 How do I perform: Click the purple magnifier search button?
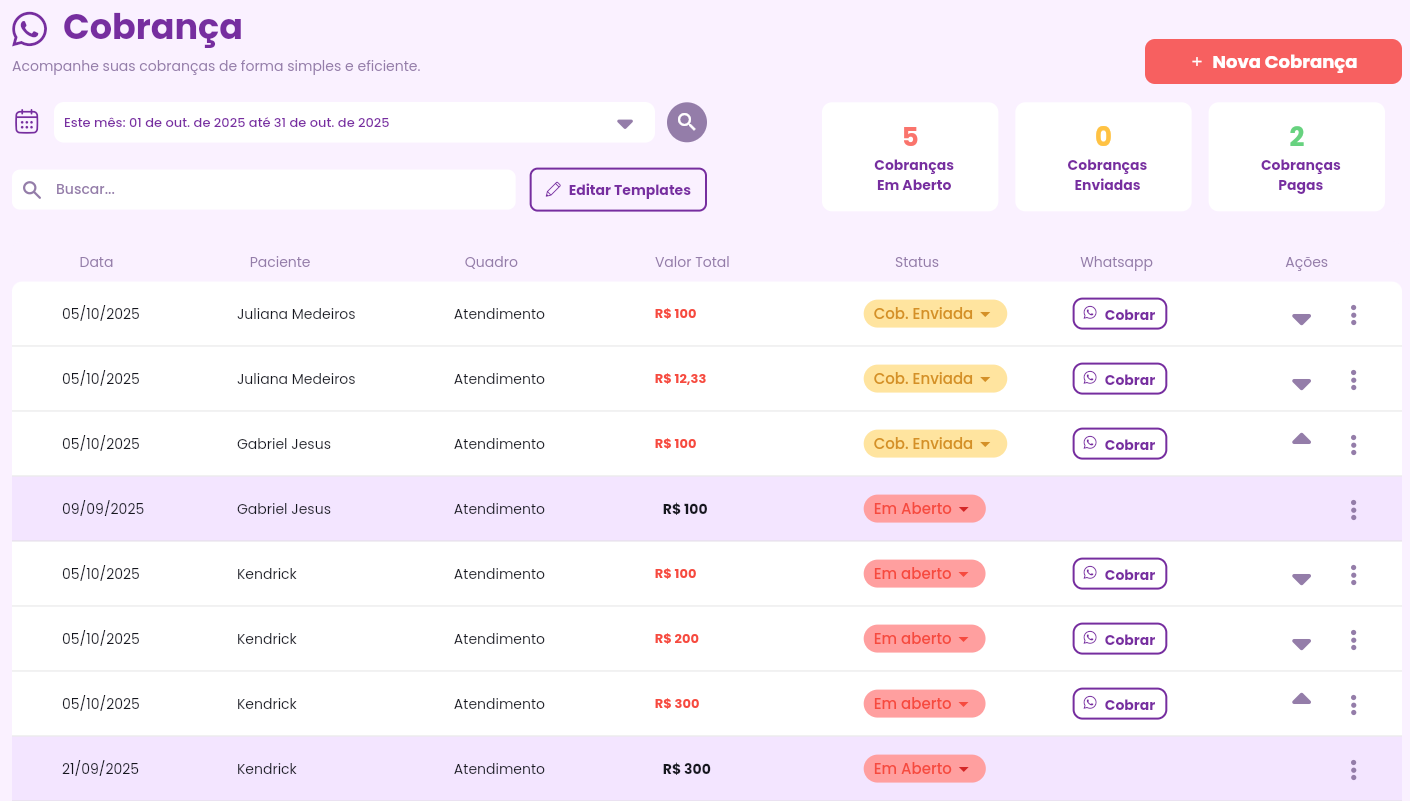pos(687,122)
